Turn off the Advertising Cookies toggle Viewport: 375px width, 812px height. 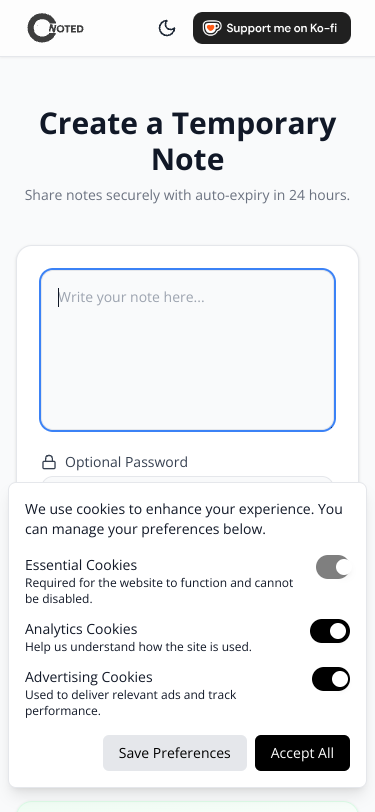(331, 679)
